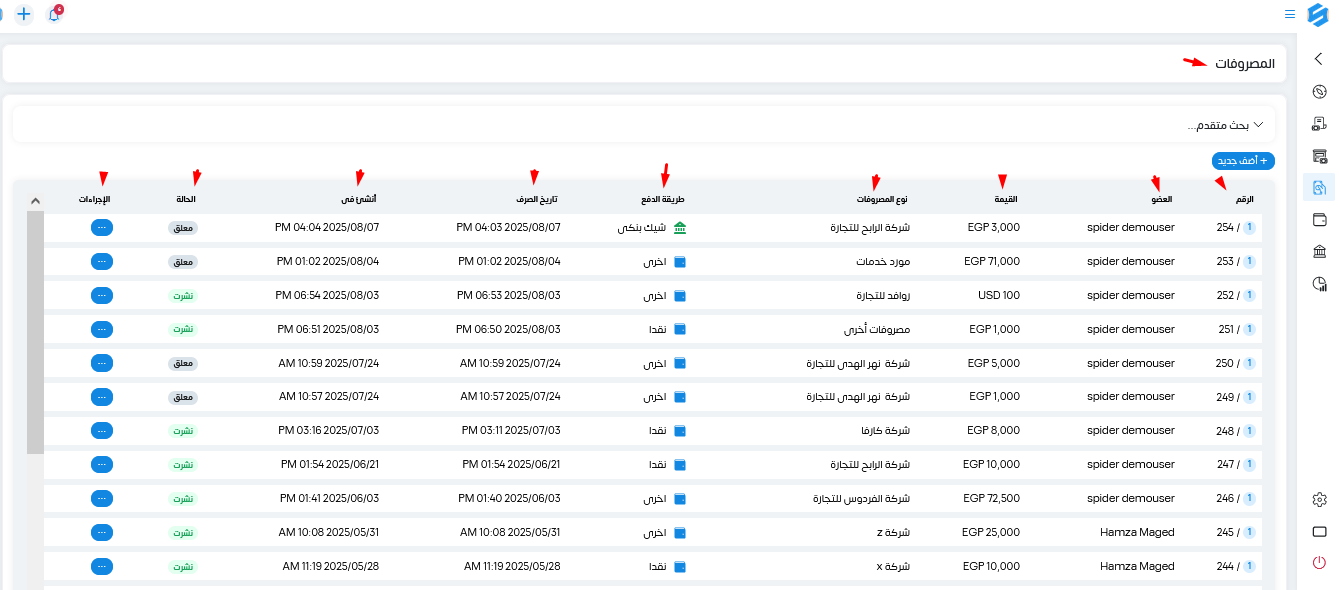Open the bank building icon in the sidebar
The width and height of the screenshot is (1339, 590).
click(1319, 251)
